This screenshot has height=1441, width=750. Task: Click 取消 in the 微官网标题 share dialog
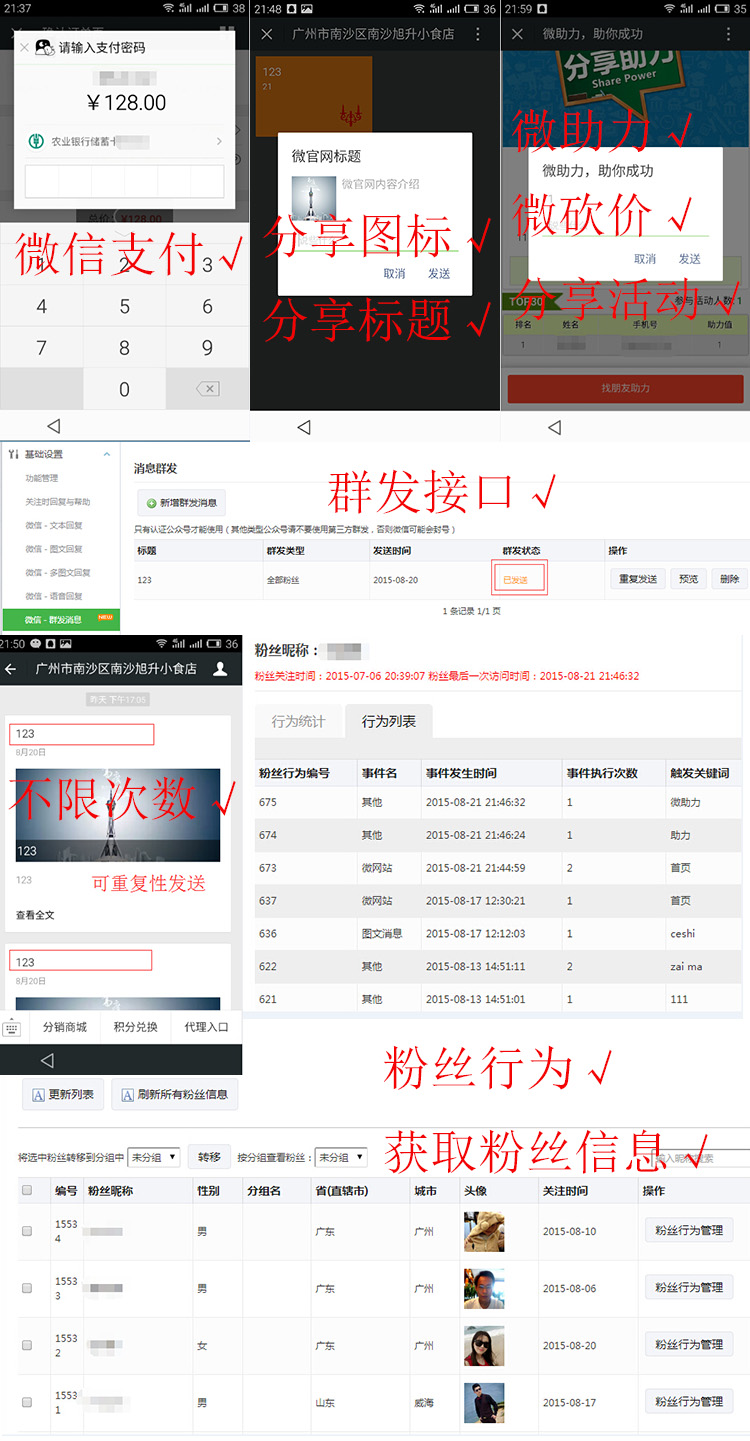[x=394, y=273]
